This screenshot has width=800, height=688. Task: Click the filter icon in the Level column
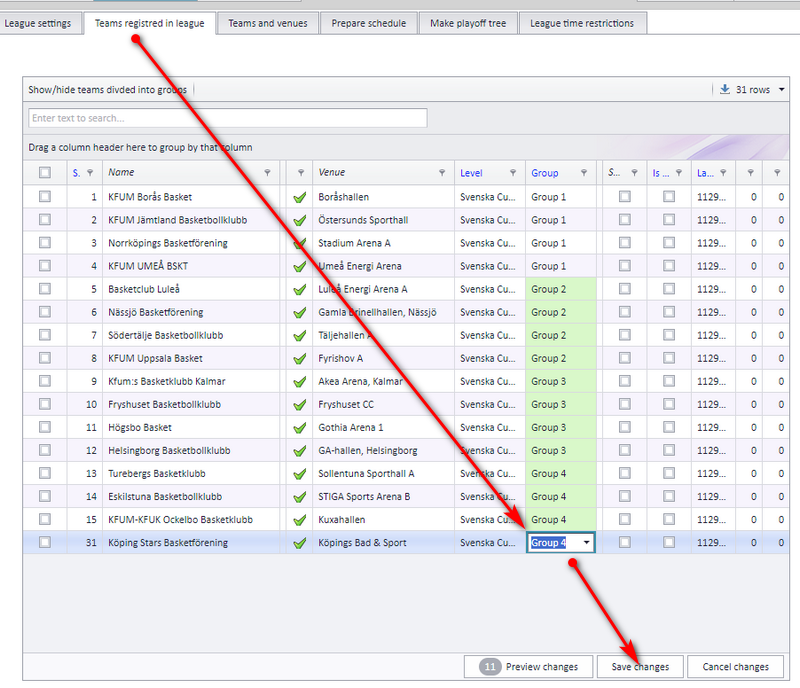(513, 173)
